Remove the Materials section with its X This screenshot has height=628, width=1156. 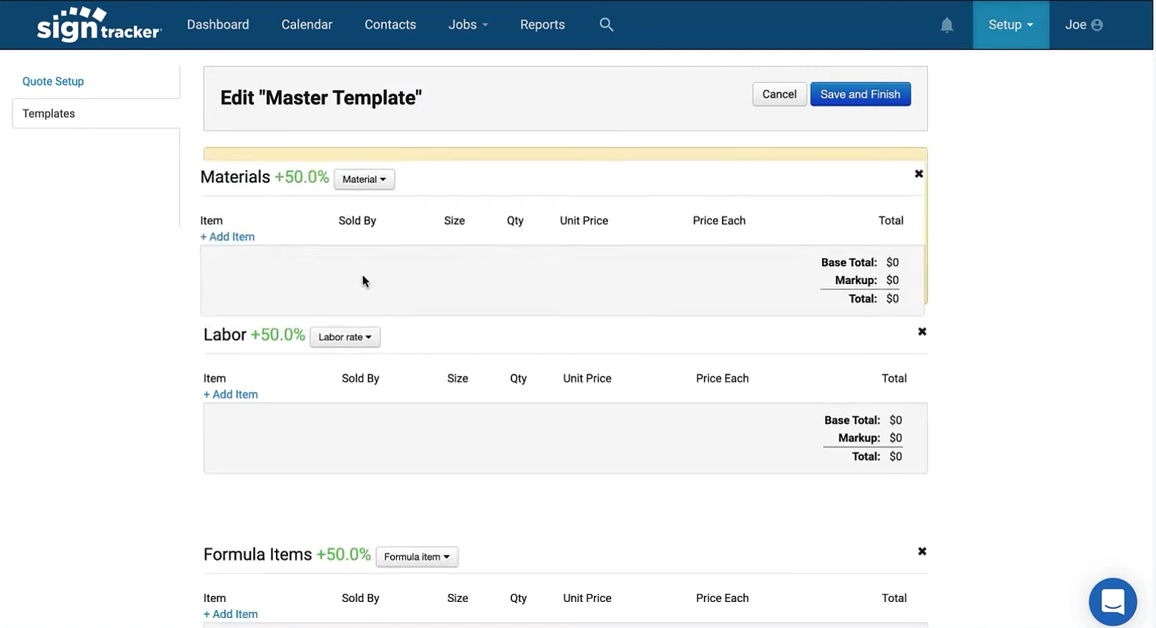point(919,174)
